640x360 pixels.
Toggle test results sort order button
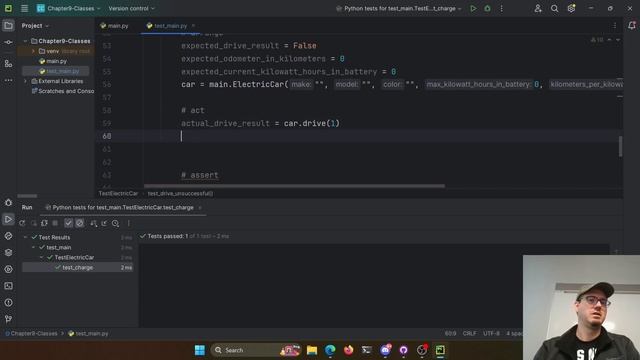click(x=93, y=223)
